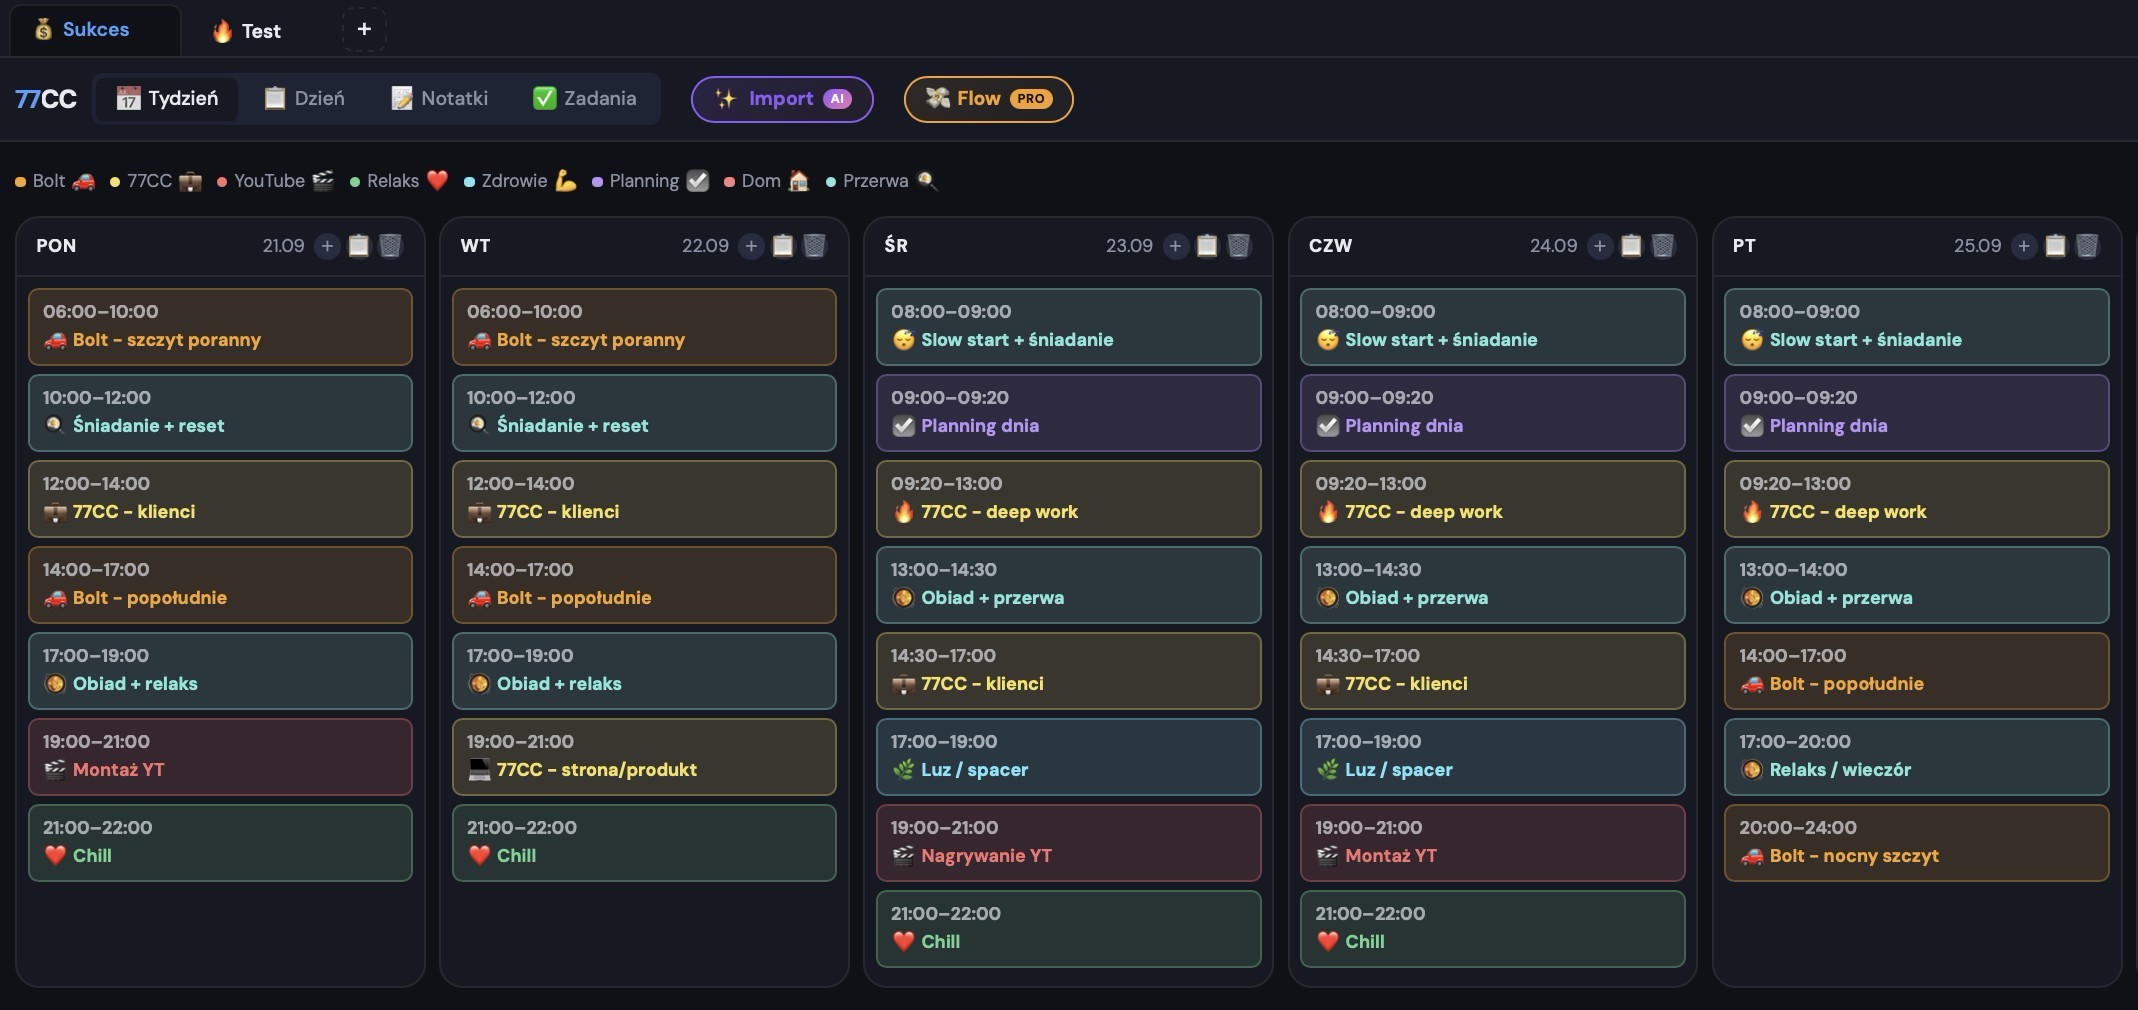
Task: Open Wednesday's Planning dnia block
Action: tap(1068, 413)
